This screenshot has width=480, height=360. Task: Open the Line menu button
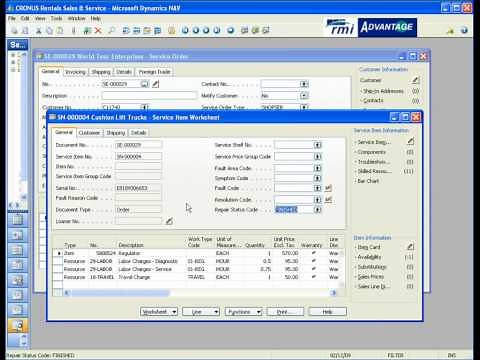tap(201, 312)
